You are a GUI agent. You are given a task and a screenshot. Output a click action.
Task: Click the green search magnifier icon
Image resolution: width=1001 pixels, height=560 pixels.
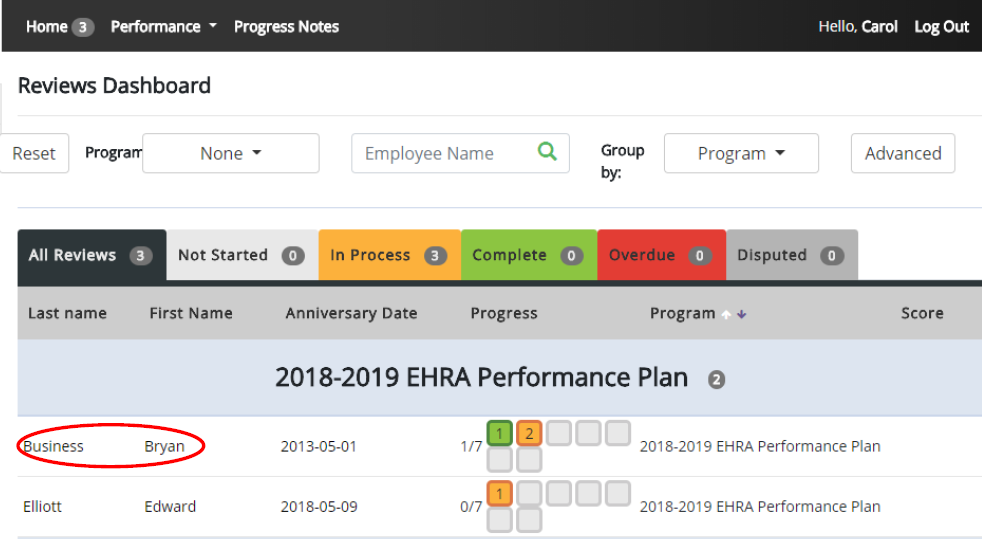pyautogui.click(x=547, y=152)
